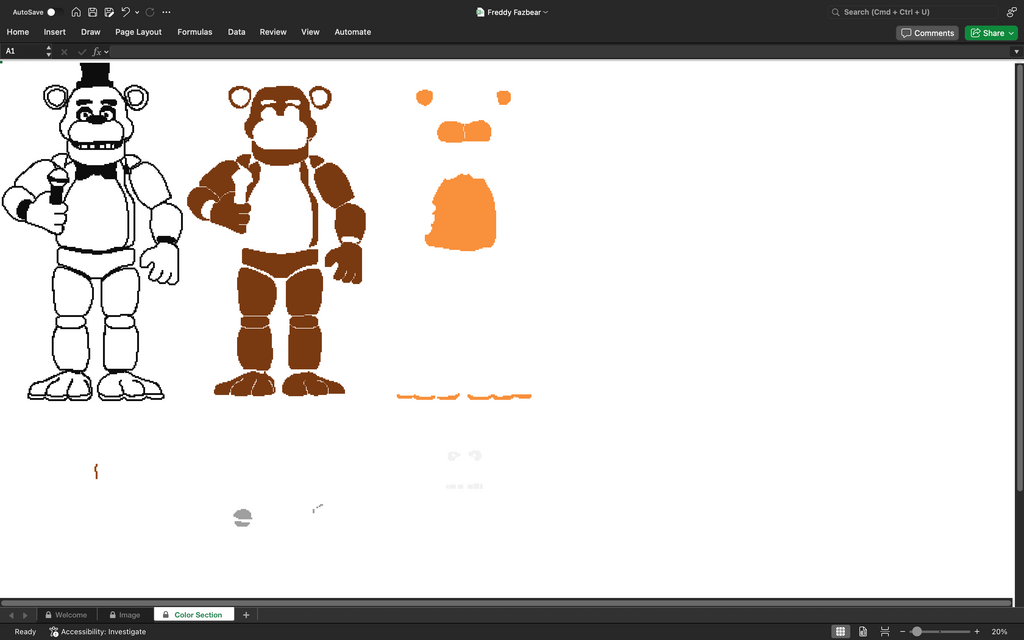Click the Ready status text
The width and height of the screenshot is (1024, 640).
pos(25,632)
